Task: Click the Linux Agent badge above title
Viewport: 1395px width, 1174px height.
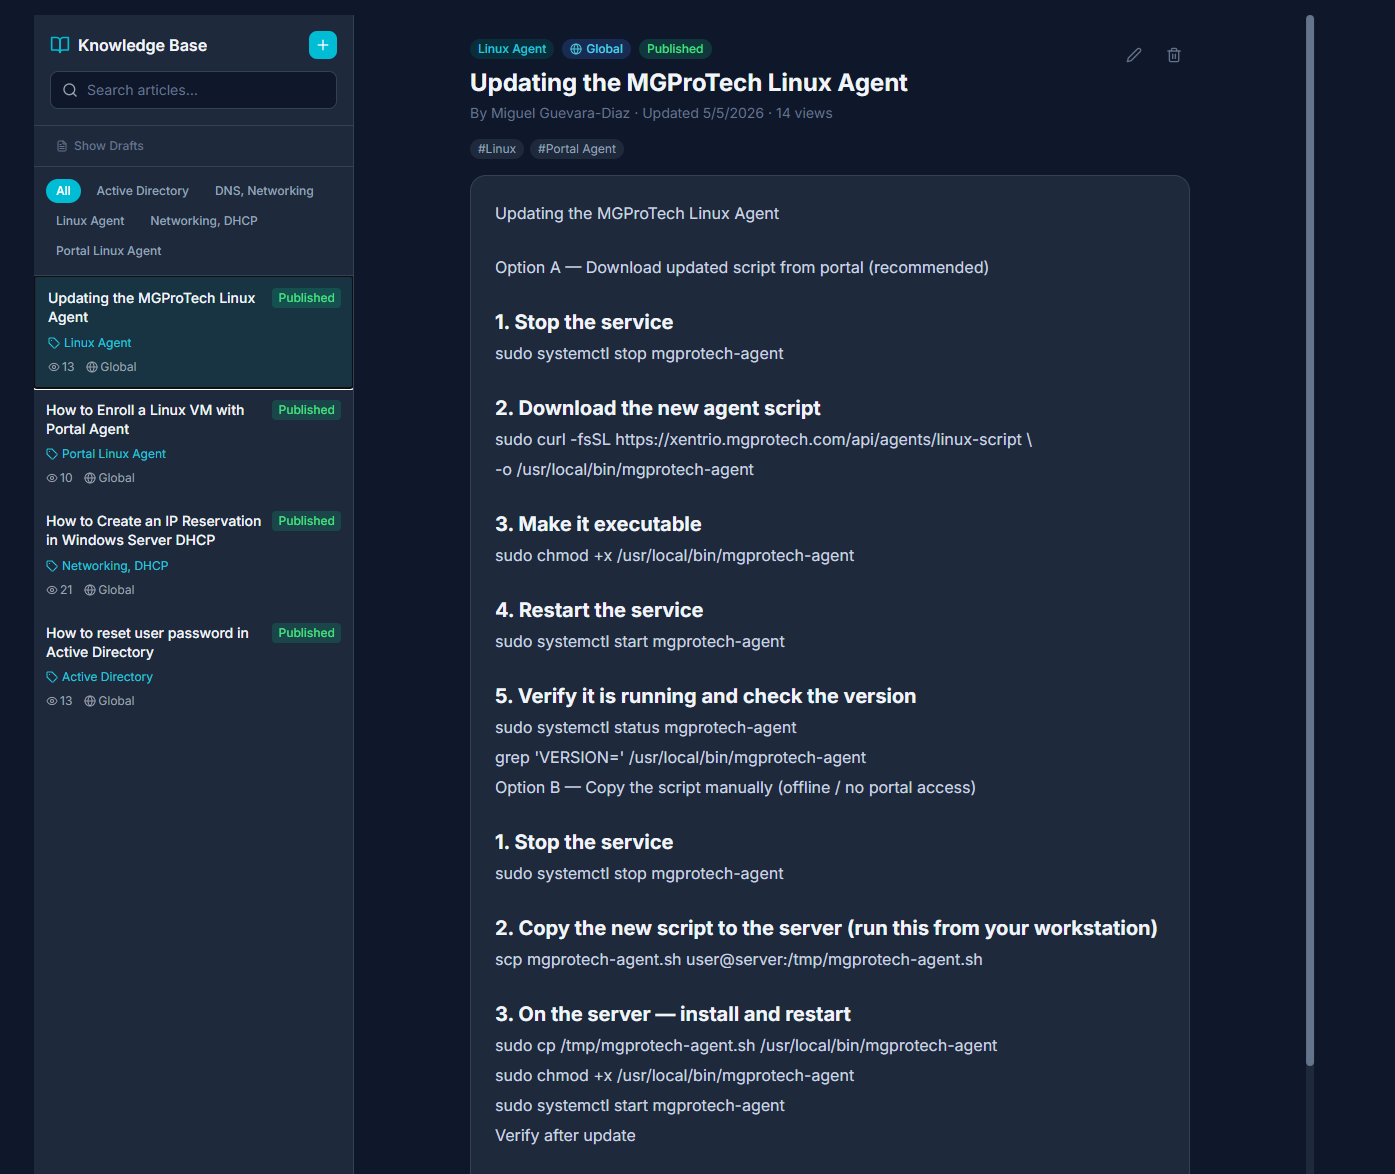Action: (512, 49)
